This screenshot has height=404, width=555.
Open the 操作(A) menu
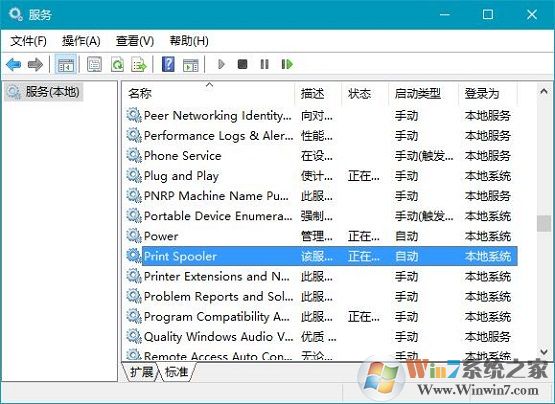[81, 41]
